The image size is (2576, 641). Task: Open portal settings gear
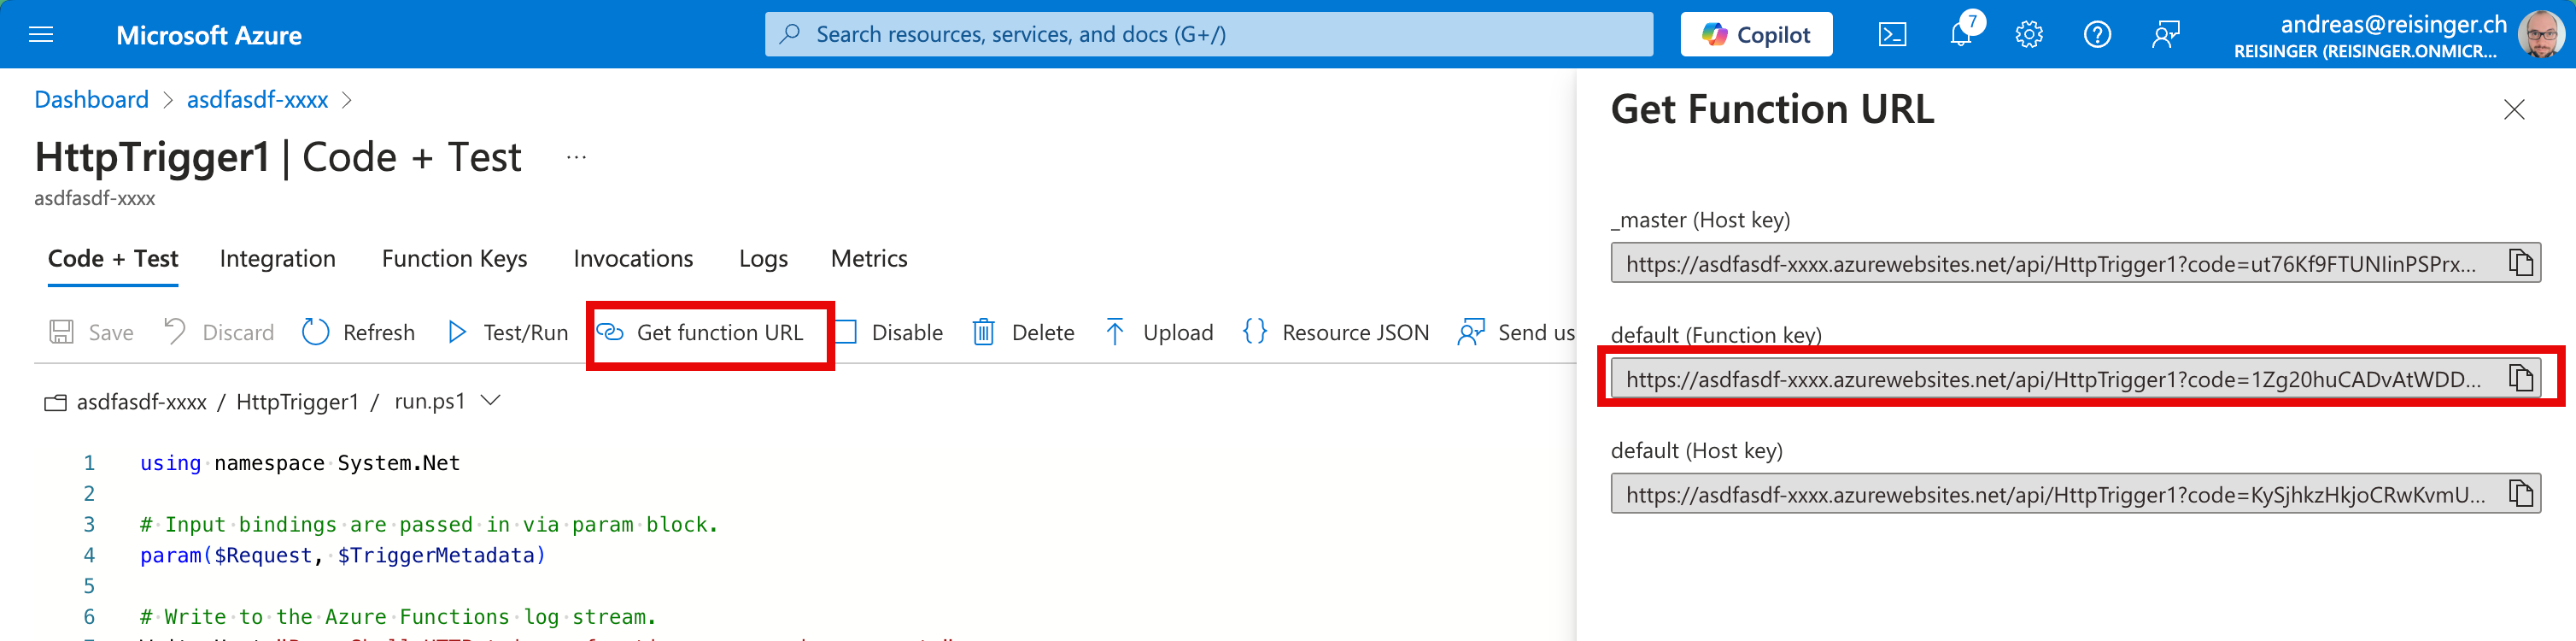(2029, 35)
